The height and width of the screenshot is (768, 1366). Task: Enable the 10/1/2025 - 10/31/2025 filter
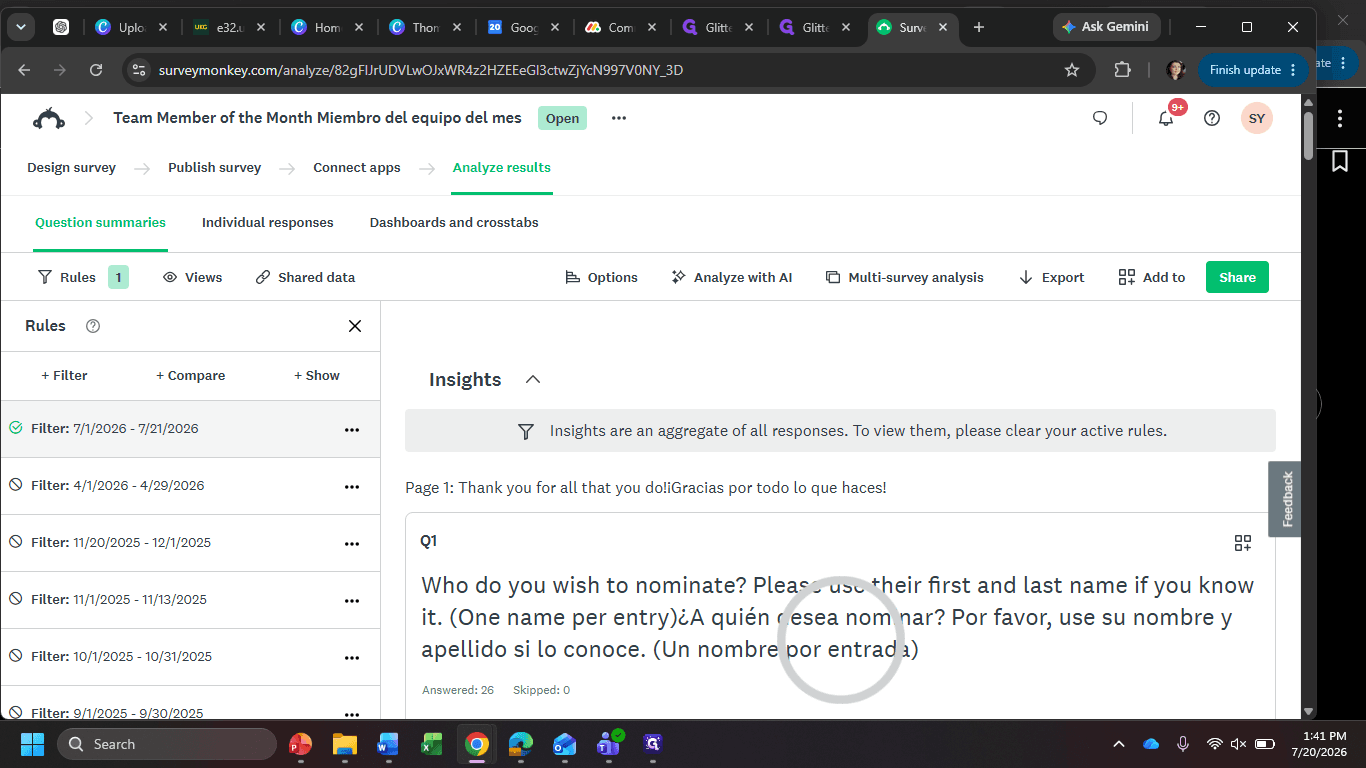(15, 656)
